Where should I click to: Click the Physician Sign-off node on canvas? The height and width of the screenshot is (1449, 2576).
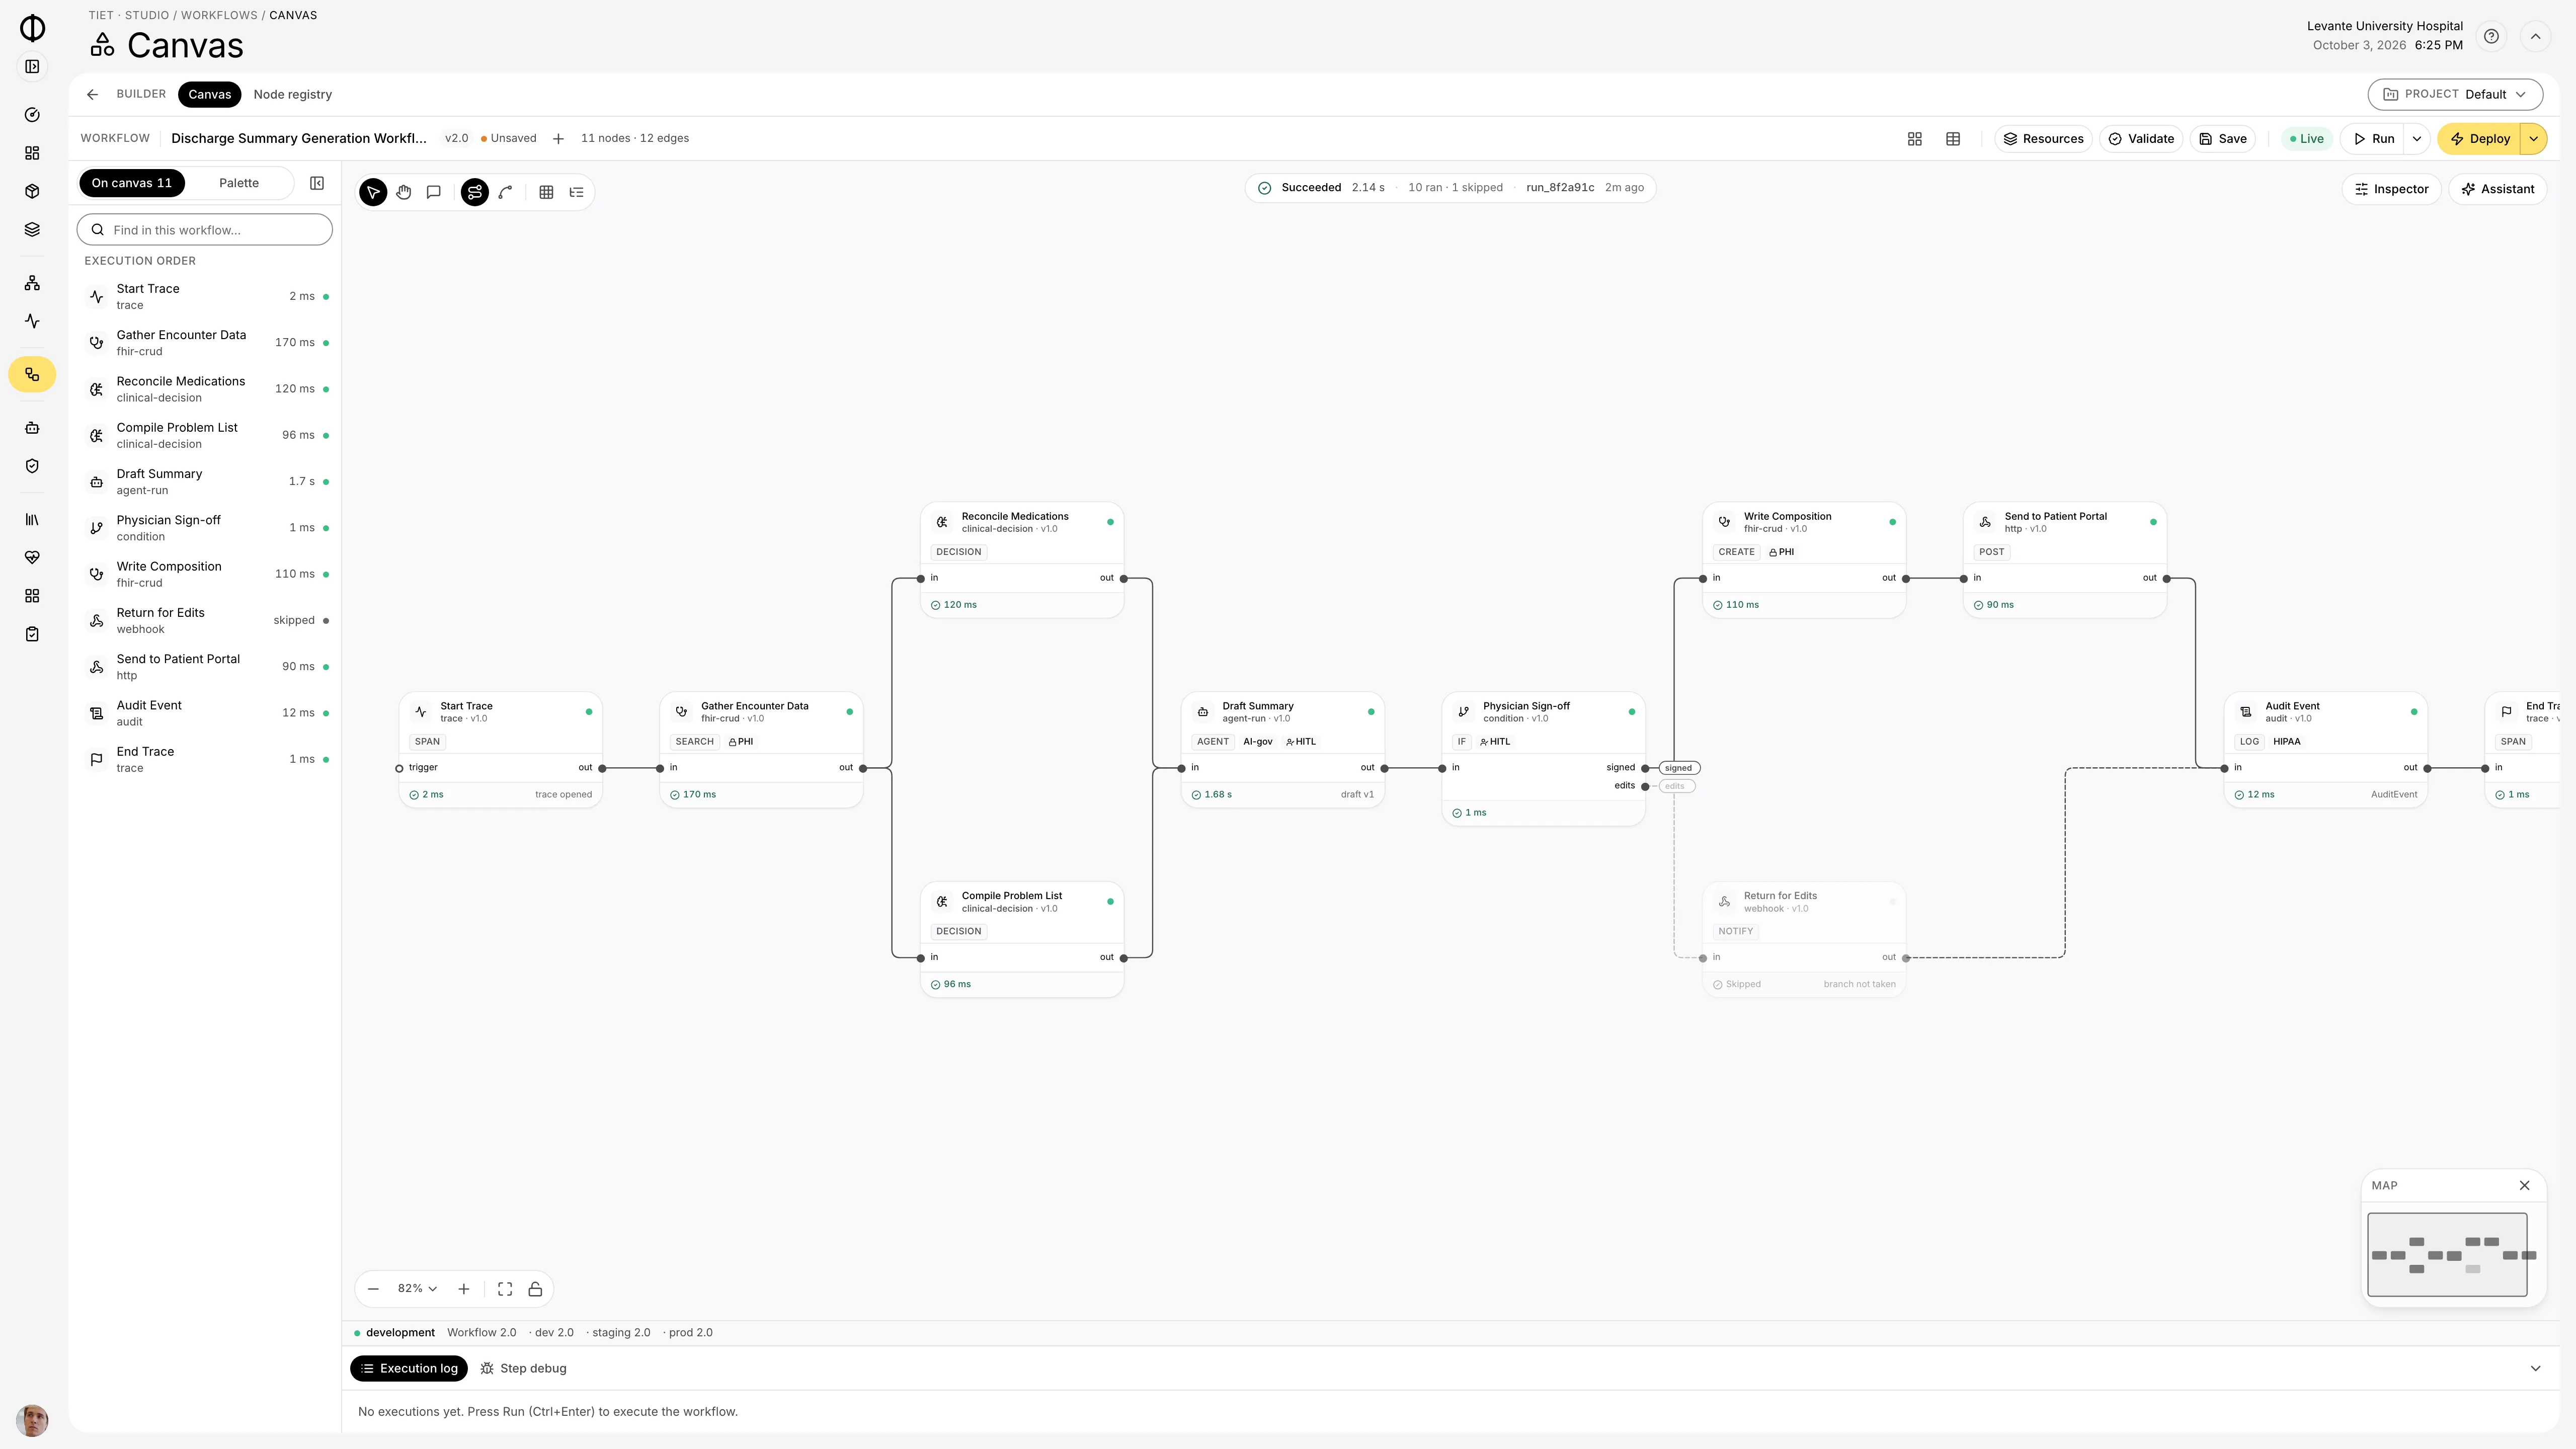tap(1543, 759)
